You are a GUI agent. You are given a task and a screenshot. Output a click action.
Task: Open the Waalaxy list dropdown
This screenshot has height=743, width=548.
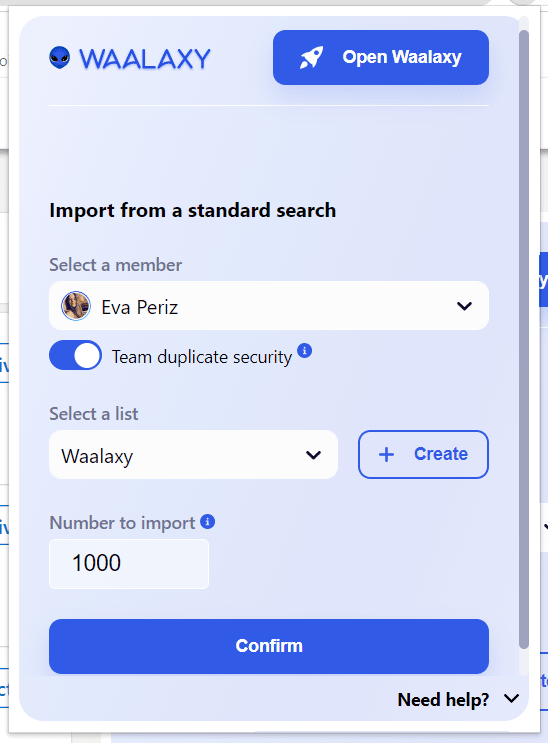click(193, 454)
